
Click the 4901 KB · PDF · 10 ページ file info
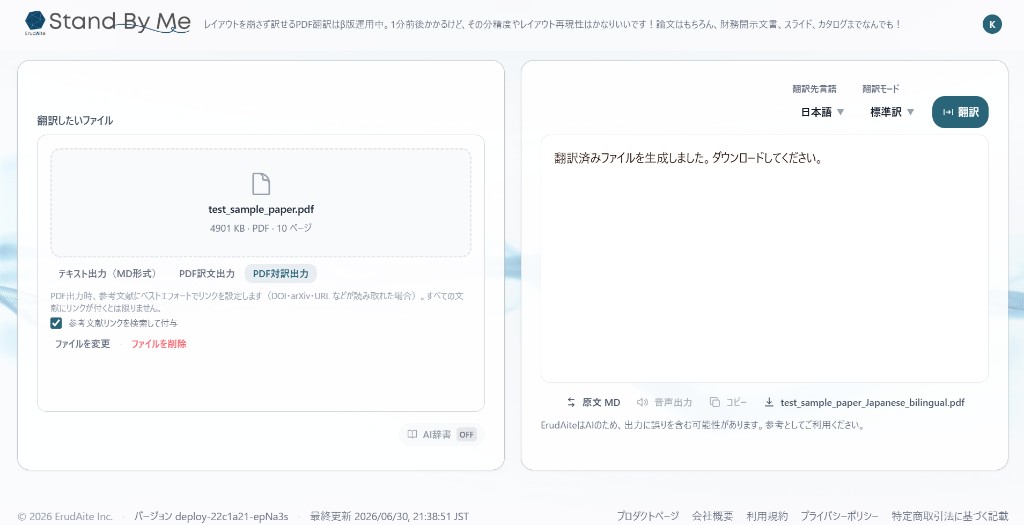tap(261, 229)
